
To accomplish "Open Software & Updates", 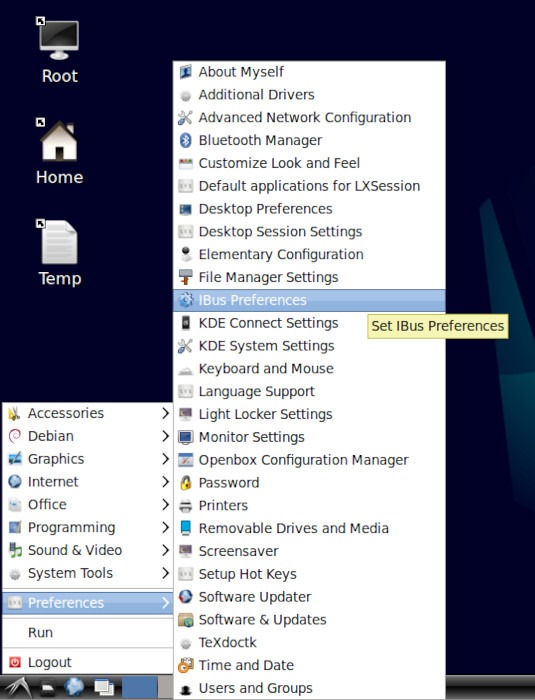I will (309, 620).
